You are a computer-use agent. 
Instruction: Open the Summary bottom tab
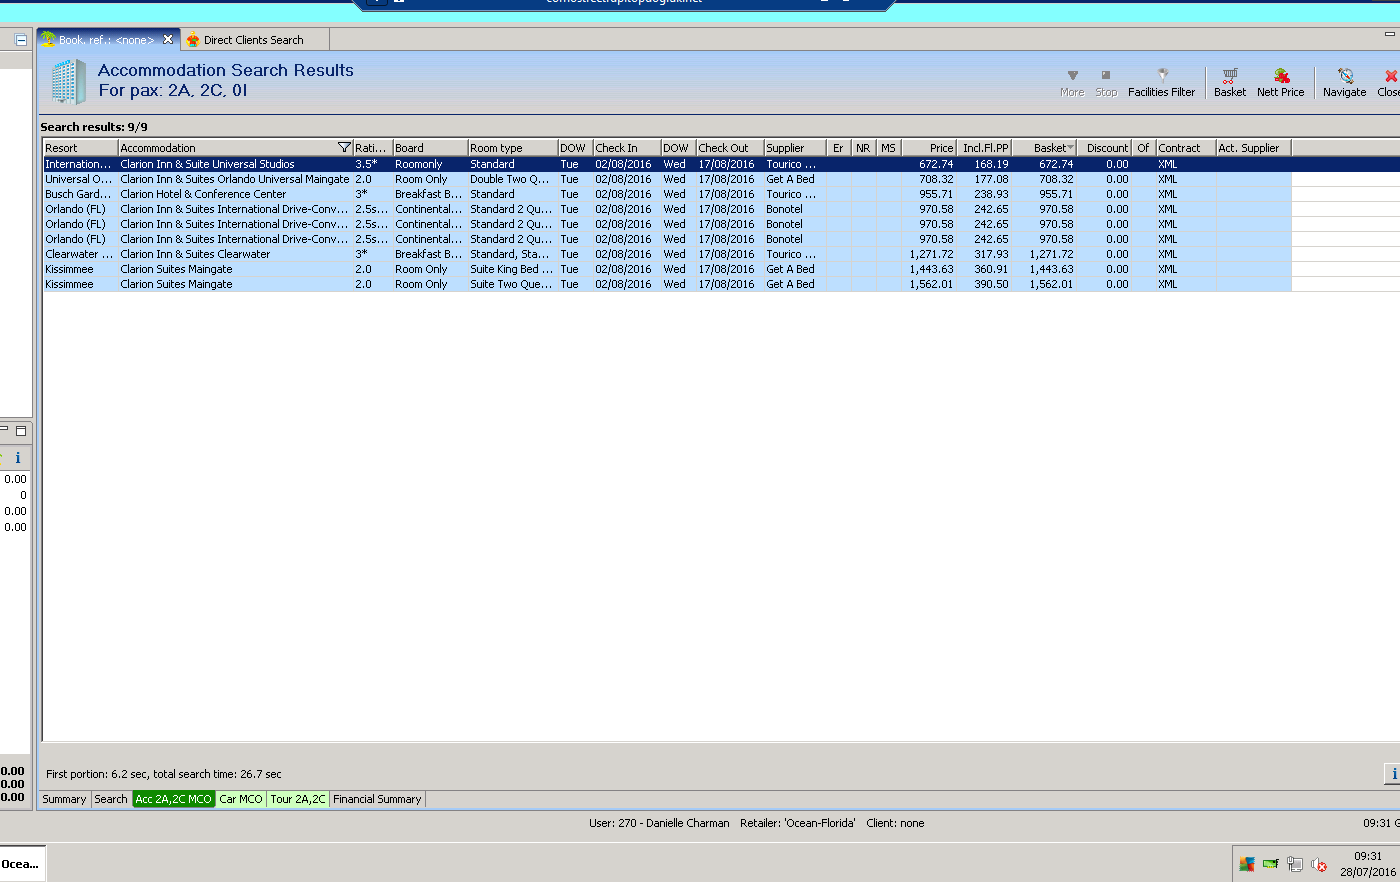pos(64,799)
